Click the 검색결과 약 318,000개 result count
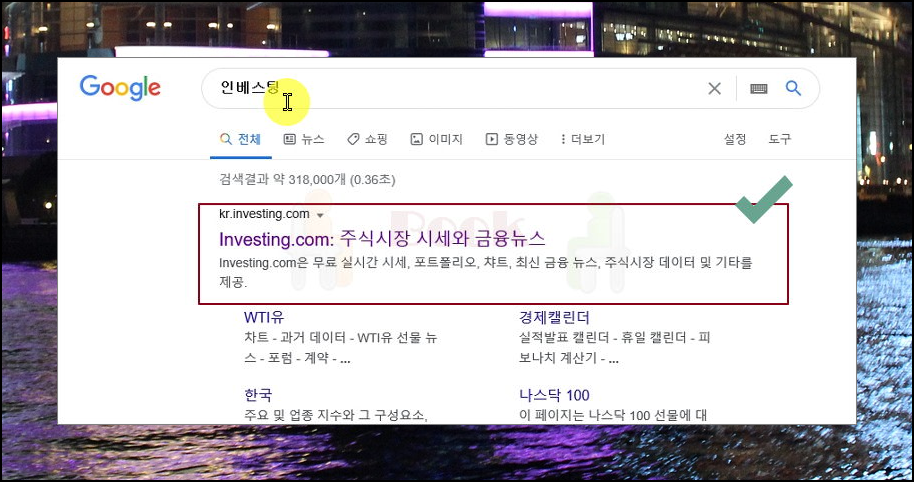This screenshot has width=914, height=482. click(x=307, y=180)
